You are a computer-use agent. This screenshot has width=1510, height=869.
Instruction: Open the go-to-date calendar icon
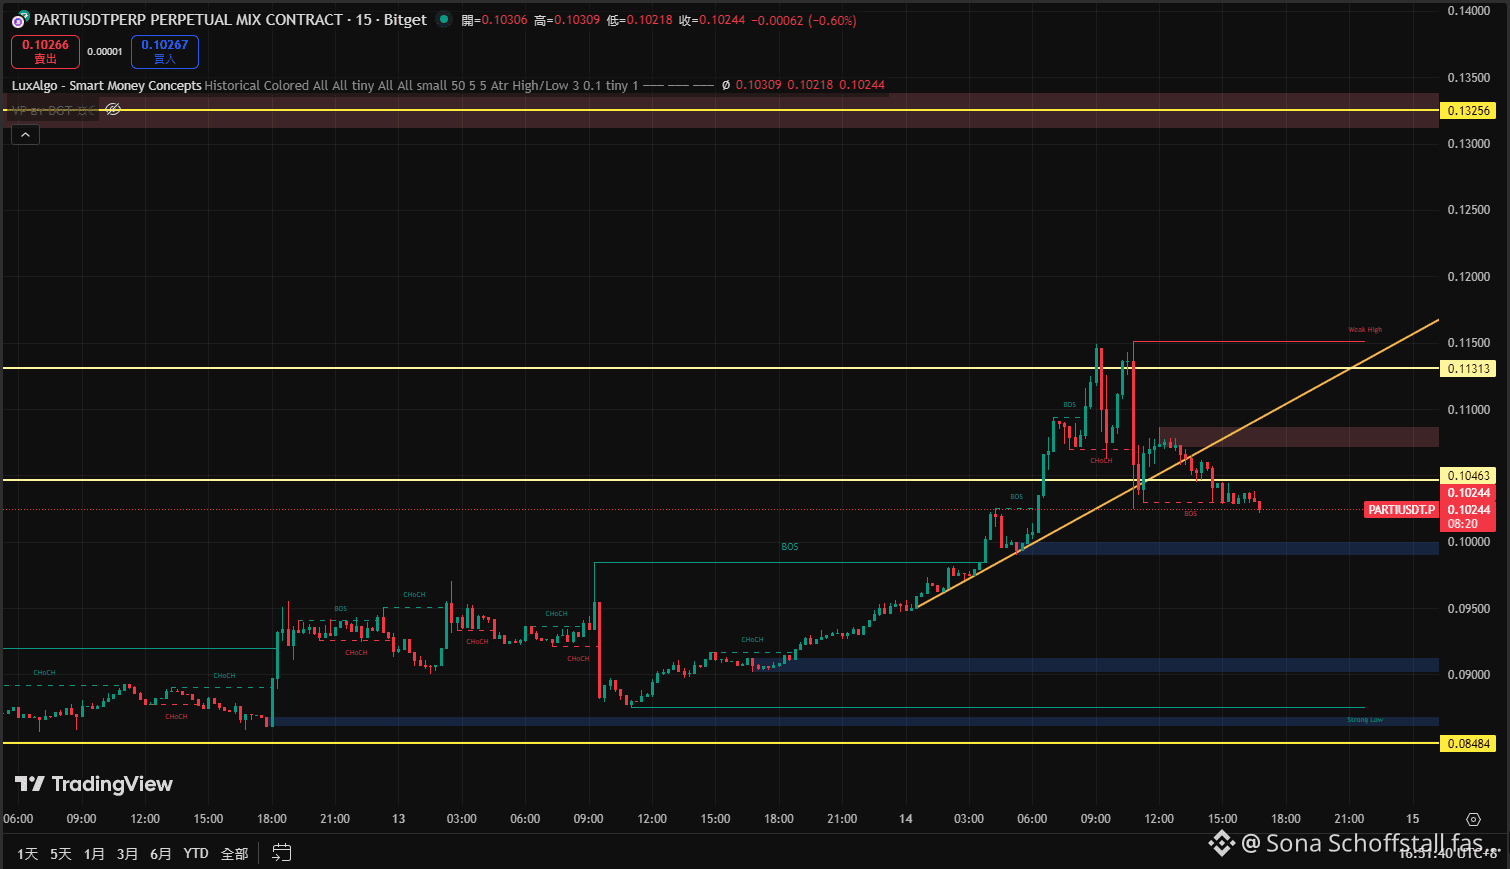click(x=282, y=853)
